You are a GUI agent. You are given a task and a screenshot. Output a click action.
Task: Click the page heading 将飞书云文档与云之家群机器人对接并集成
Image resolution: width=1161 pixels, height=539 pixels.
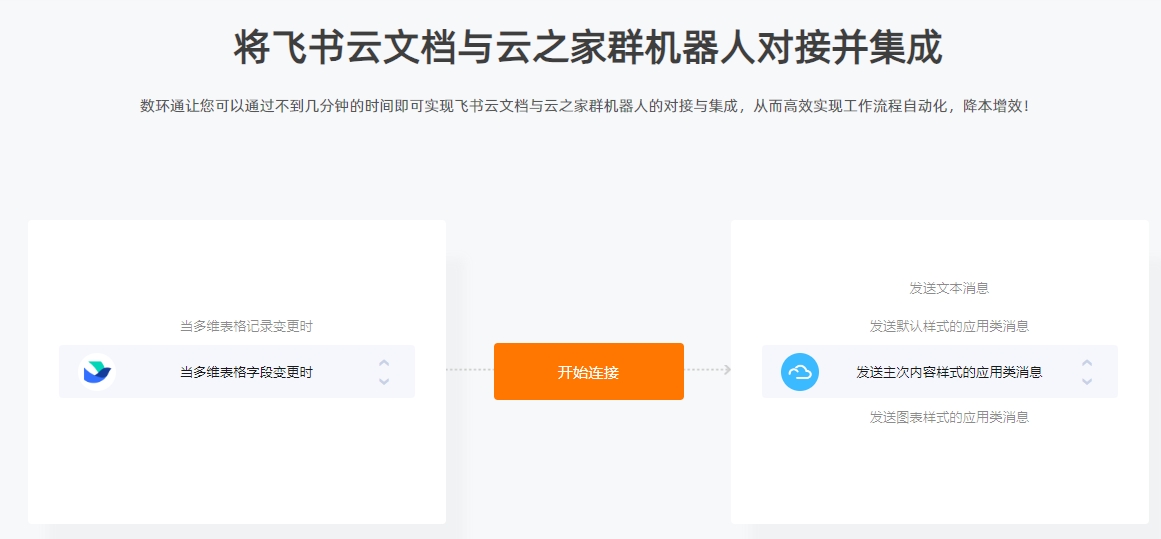pyautogui.click(x=588, y=48)
